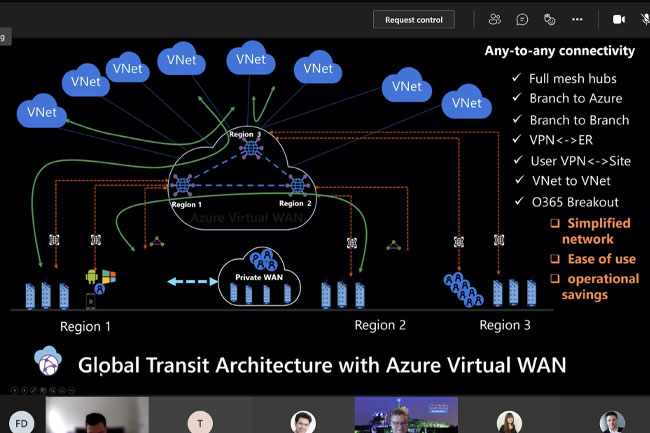Click the light blue dashed double arrow
Screen dimensions: 650x433
(x=192, y=281)
